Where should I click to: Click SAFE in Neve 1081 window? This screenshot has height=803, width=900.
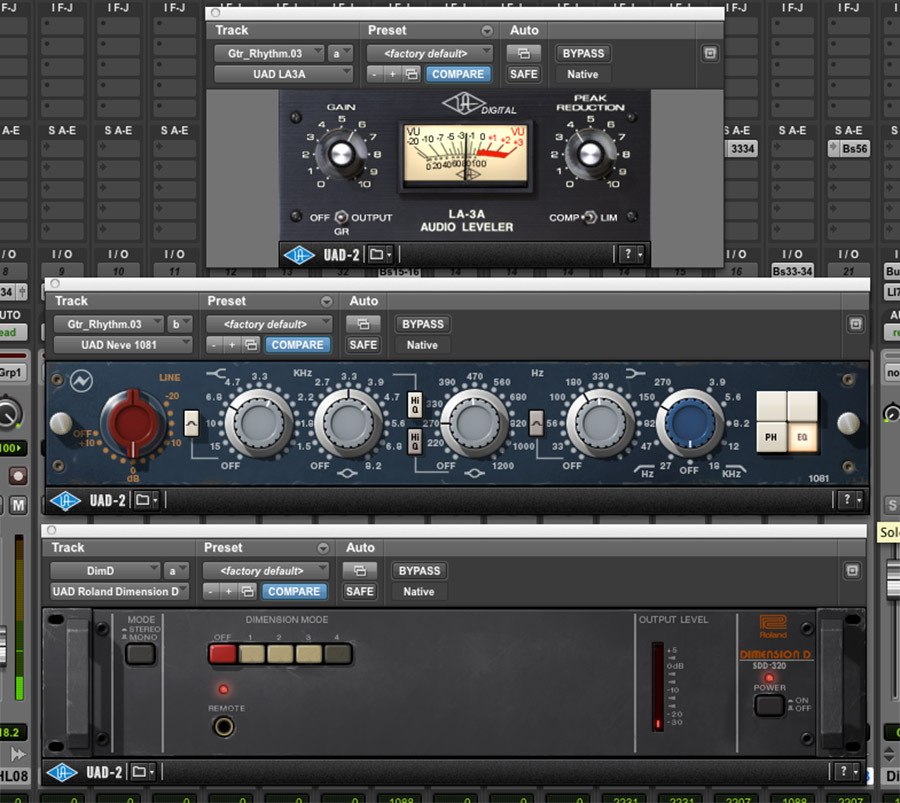tap(363, 345)
